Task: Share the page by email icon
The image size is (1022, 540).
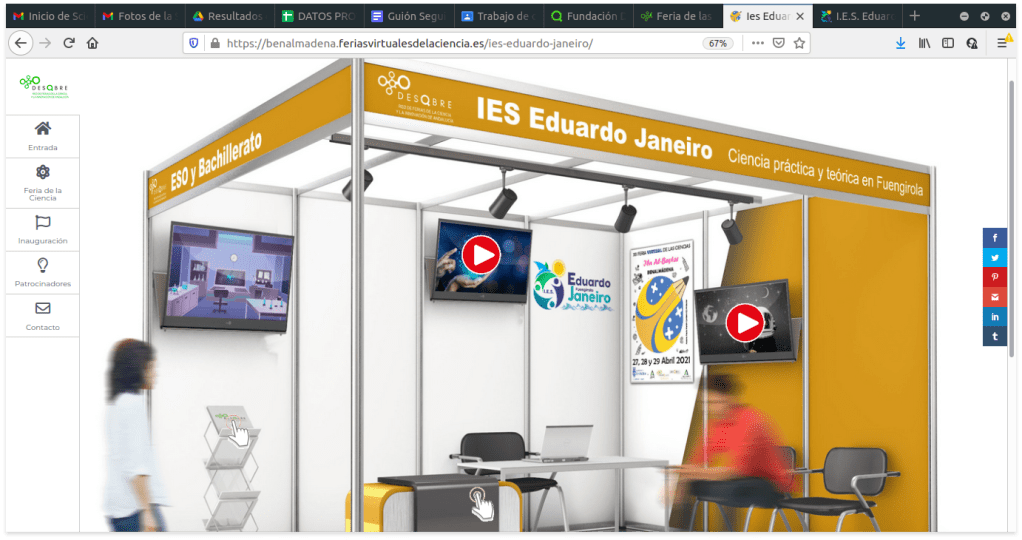Action: (x=995, y=297)
